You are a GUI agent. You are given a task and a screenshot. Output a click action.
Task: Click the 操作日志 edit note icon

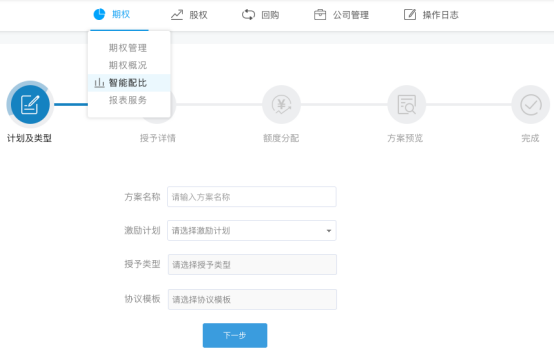(410, 15)
